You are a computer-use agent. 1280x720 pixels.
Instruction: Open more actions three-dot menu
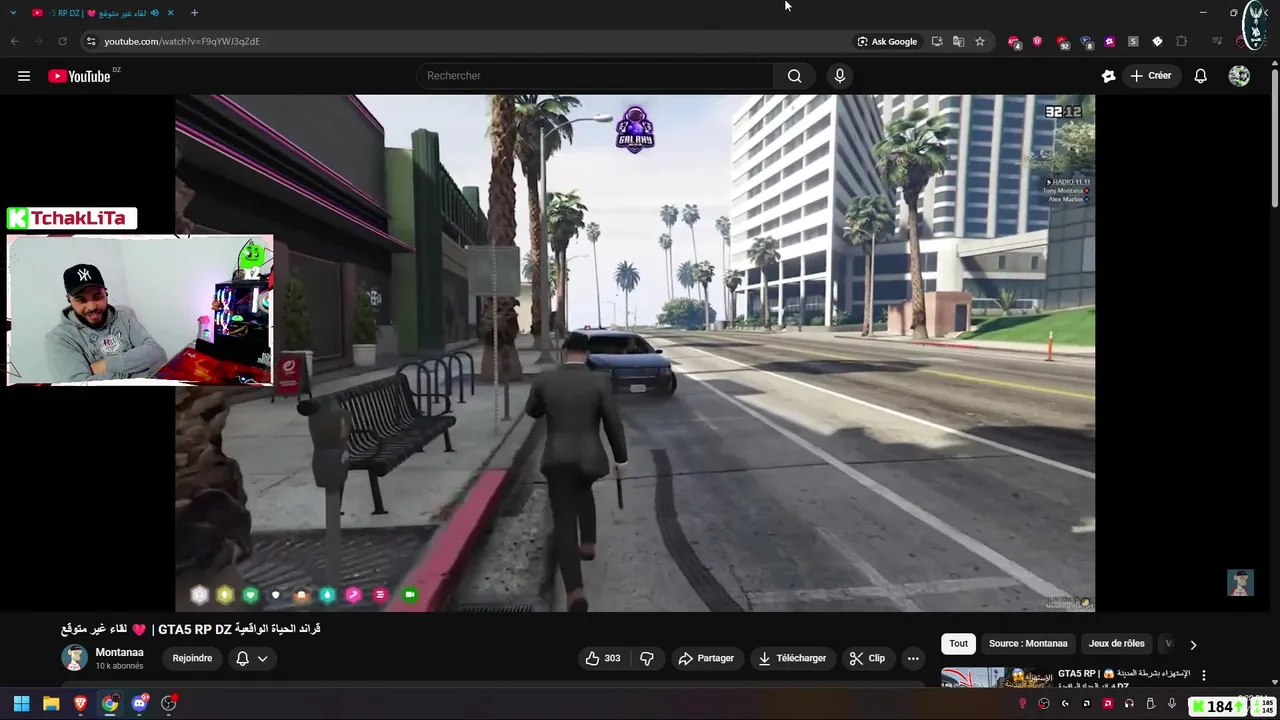coord(913,658)
